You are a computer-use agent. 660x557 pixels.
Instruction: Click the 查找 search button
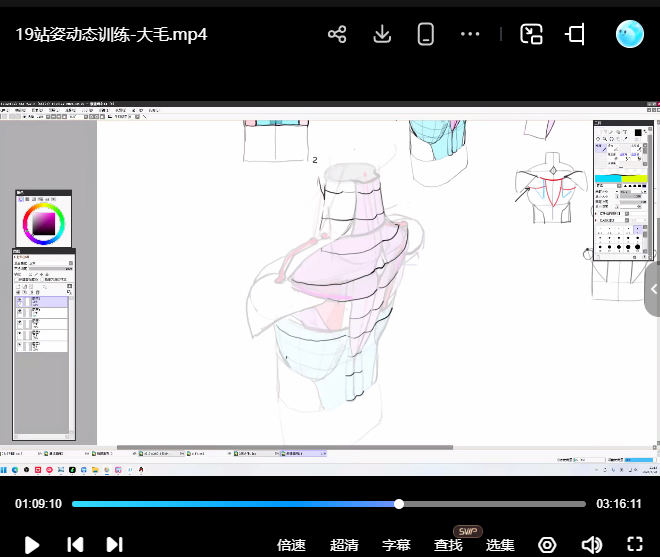pos(448,545)
